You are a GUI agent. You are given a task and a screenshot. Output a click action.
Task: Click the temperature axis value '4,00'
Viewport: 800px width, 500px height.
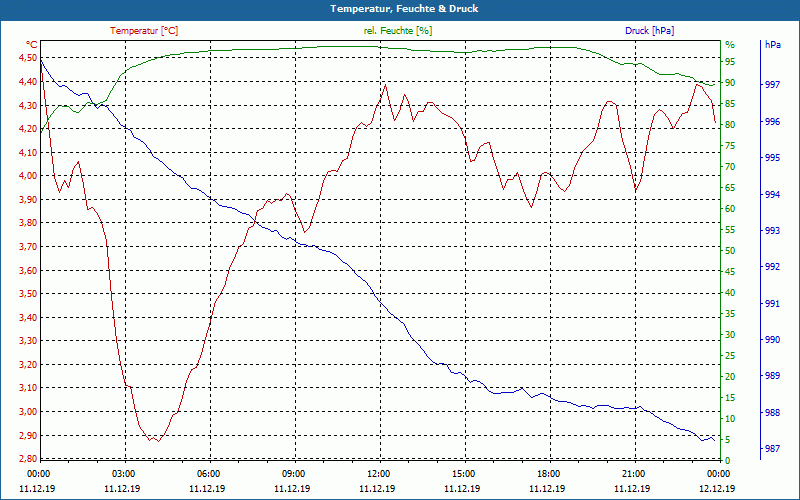click(x=28, y=176)
